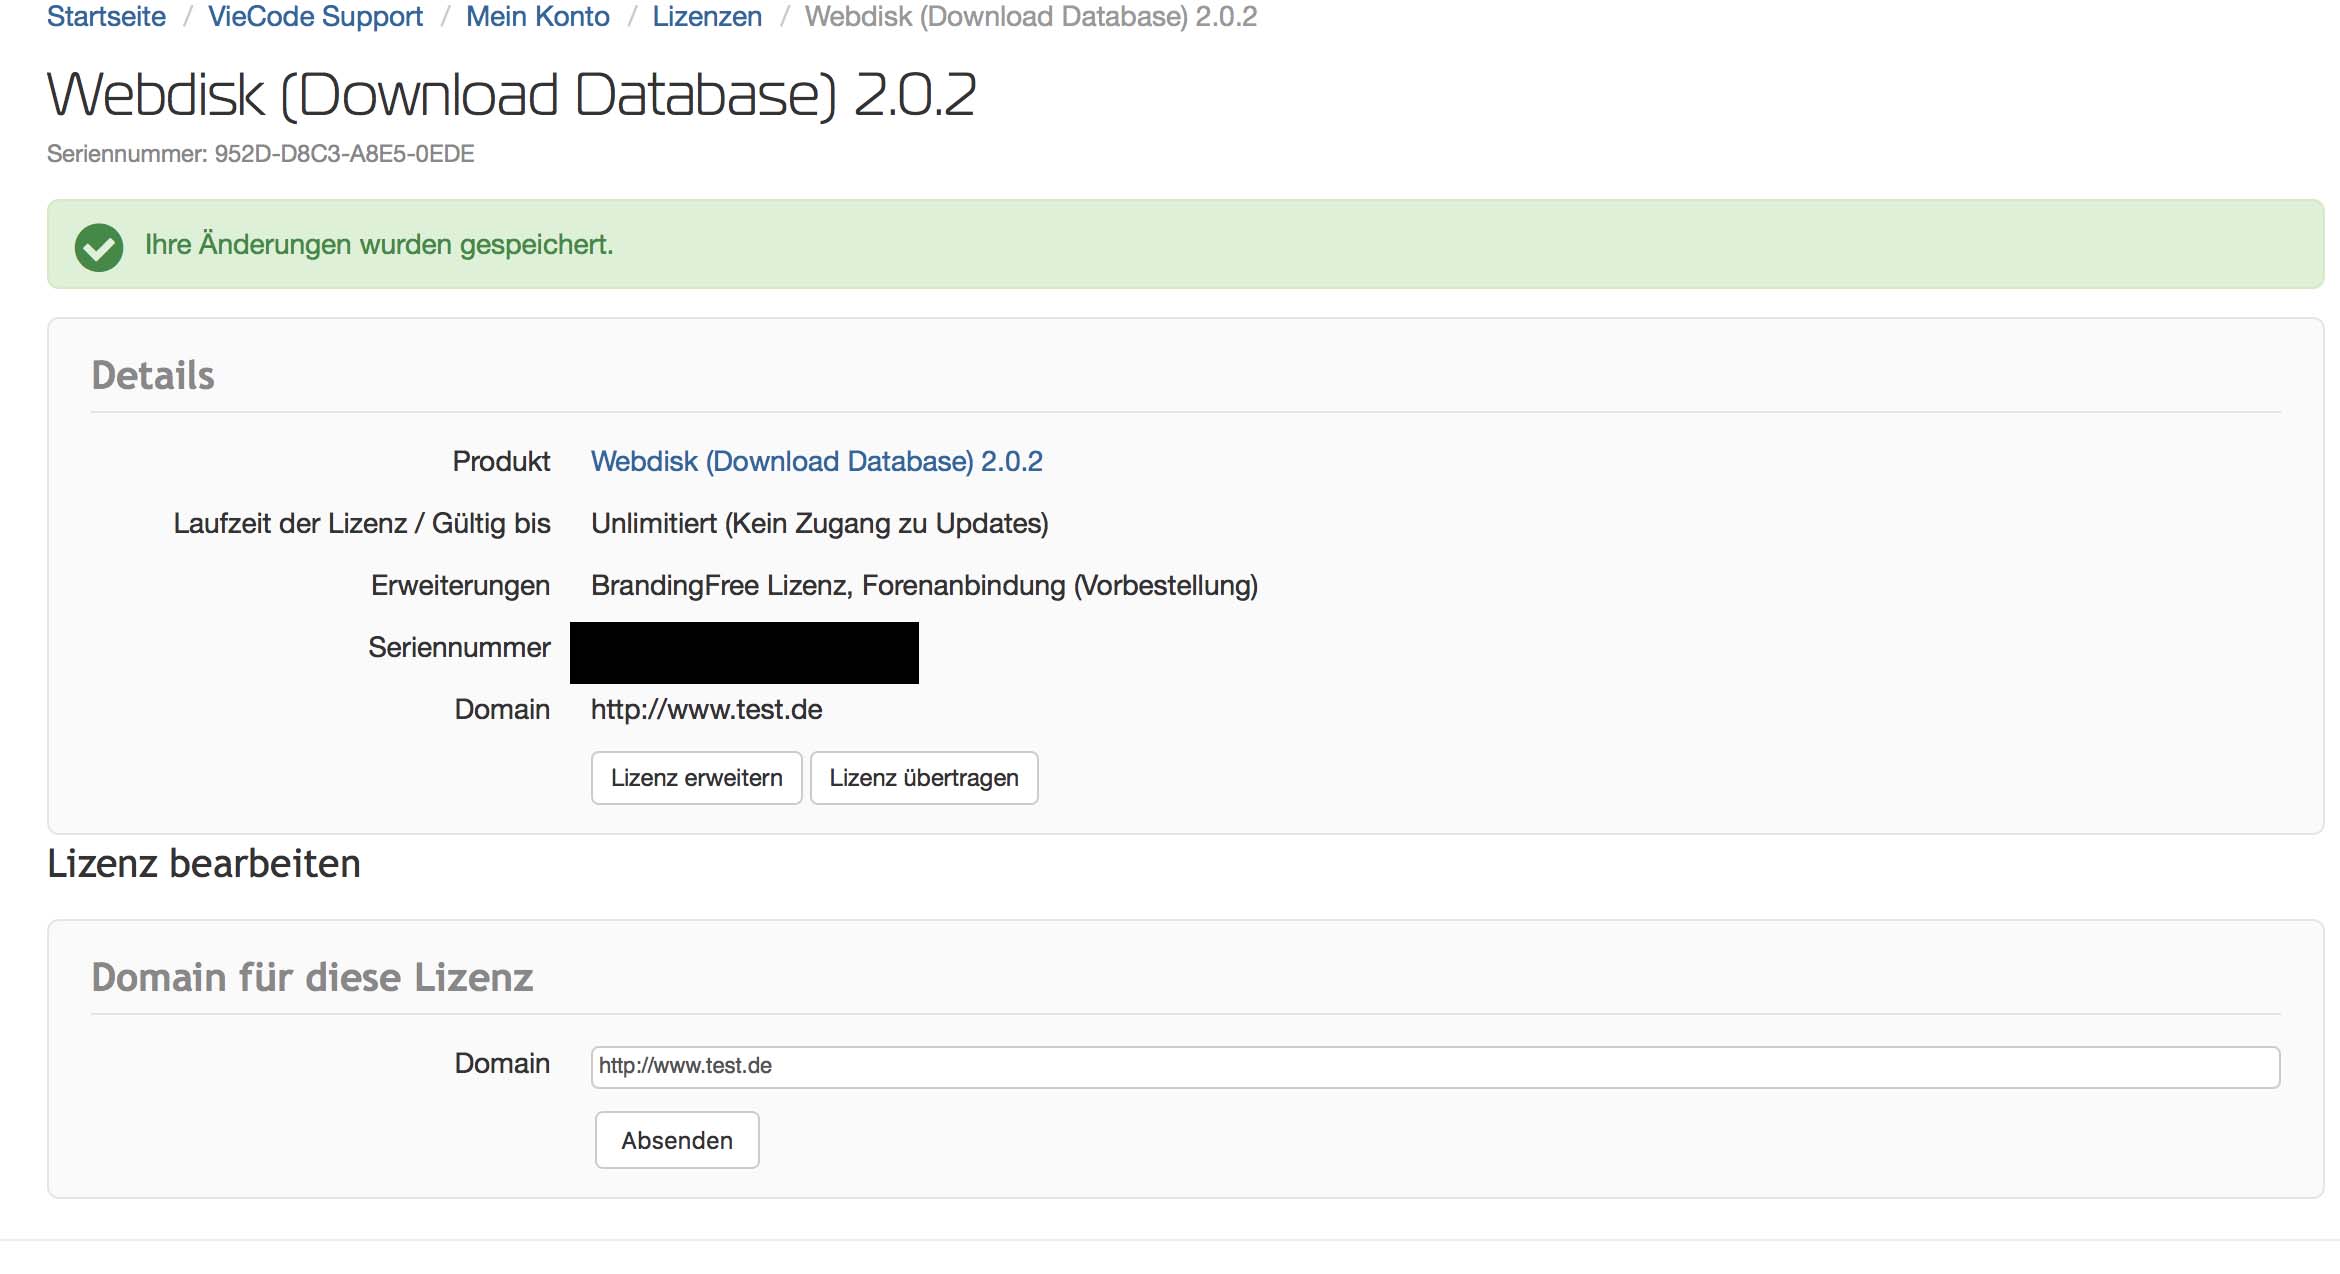Click current page breadcrumb Webdisk 2.0.2

coord(1030,17)
